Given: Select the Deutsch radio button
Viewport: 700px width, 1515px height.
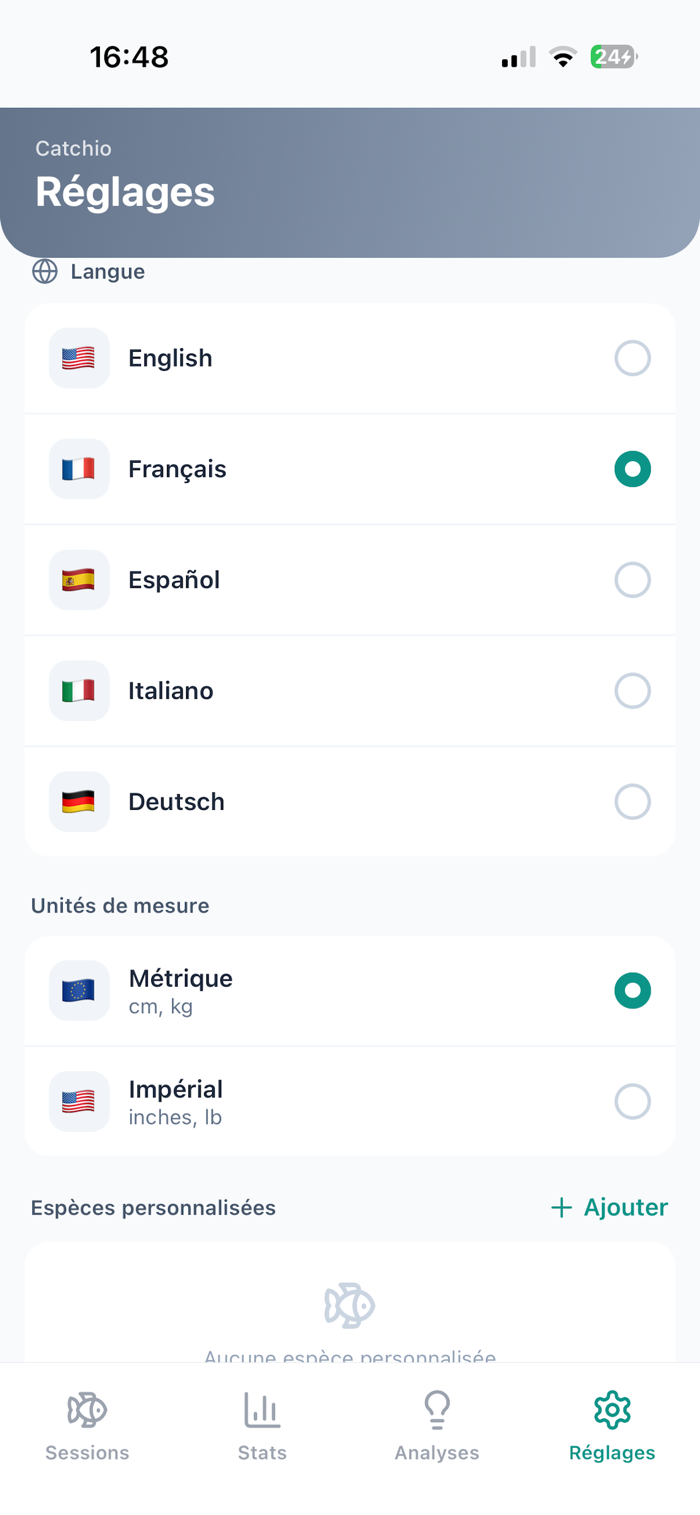Looking at the screenshot, I should 632,801.
